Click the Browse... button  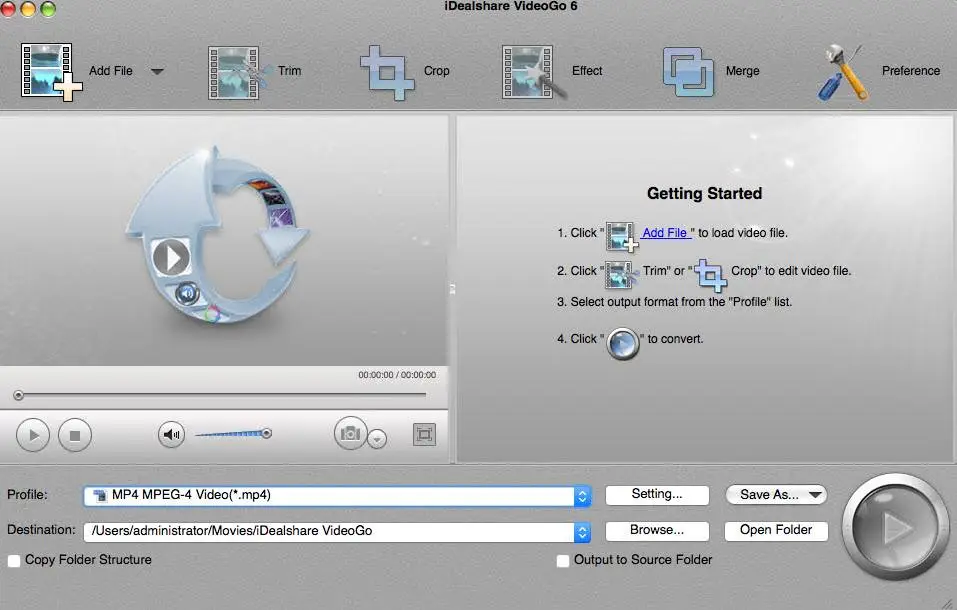tap(657, 531)
